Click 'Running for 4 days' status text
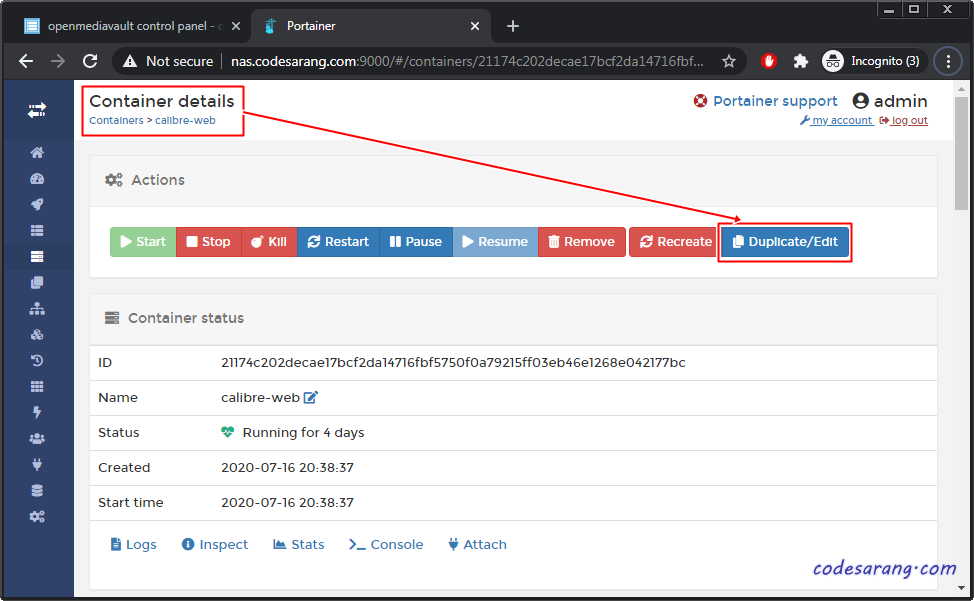 click(x=303, y=433)
